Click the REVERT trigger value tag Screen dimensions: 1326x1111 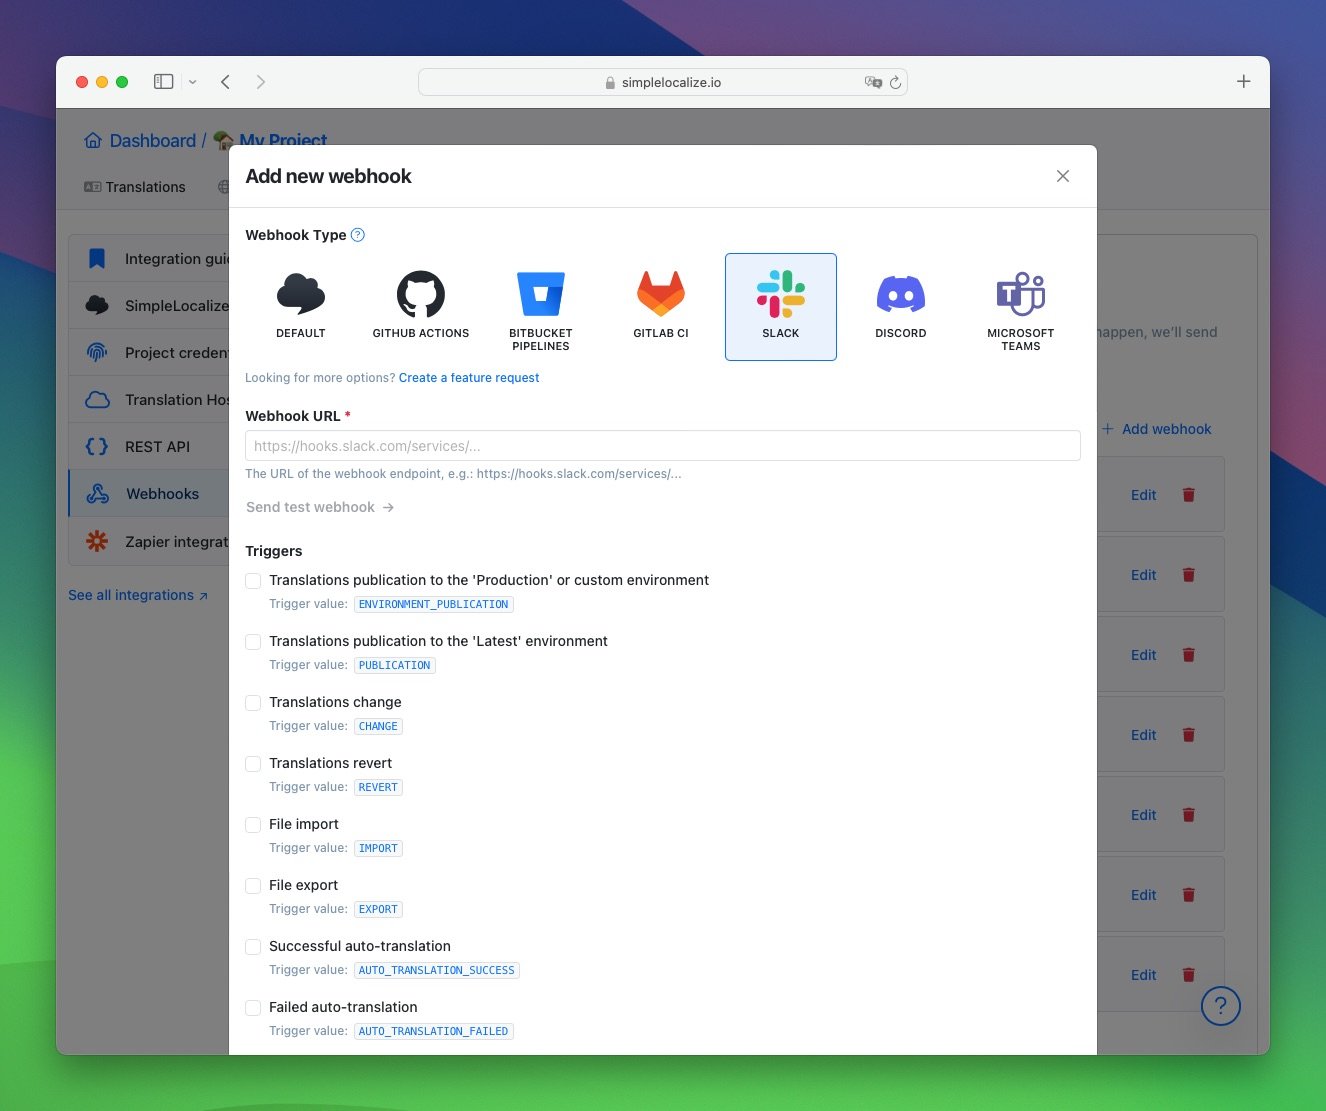[378, 787]
